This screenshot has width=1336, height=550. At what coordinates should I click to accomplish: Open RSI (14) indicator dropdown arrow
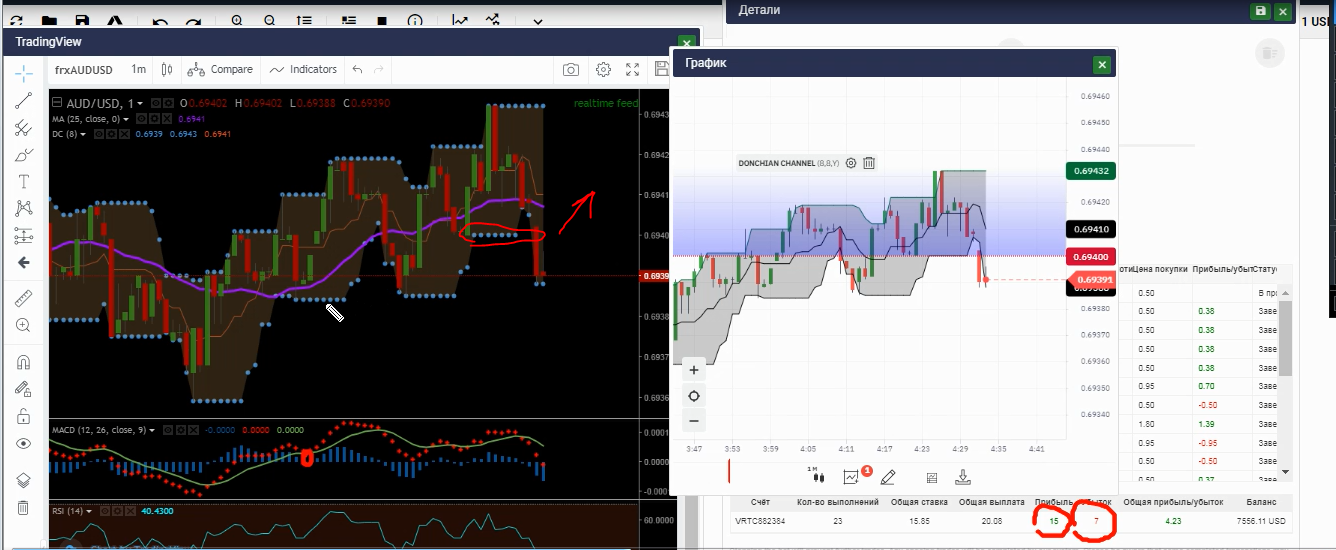tap(90, 511)
